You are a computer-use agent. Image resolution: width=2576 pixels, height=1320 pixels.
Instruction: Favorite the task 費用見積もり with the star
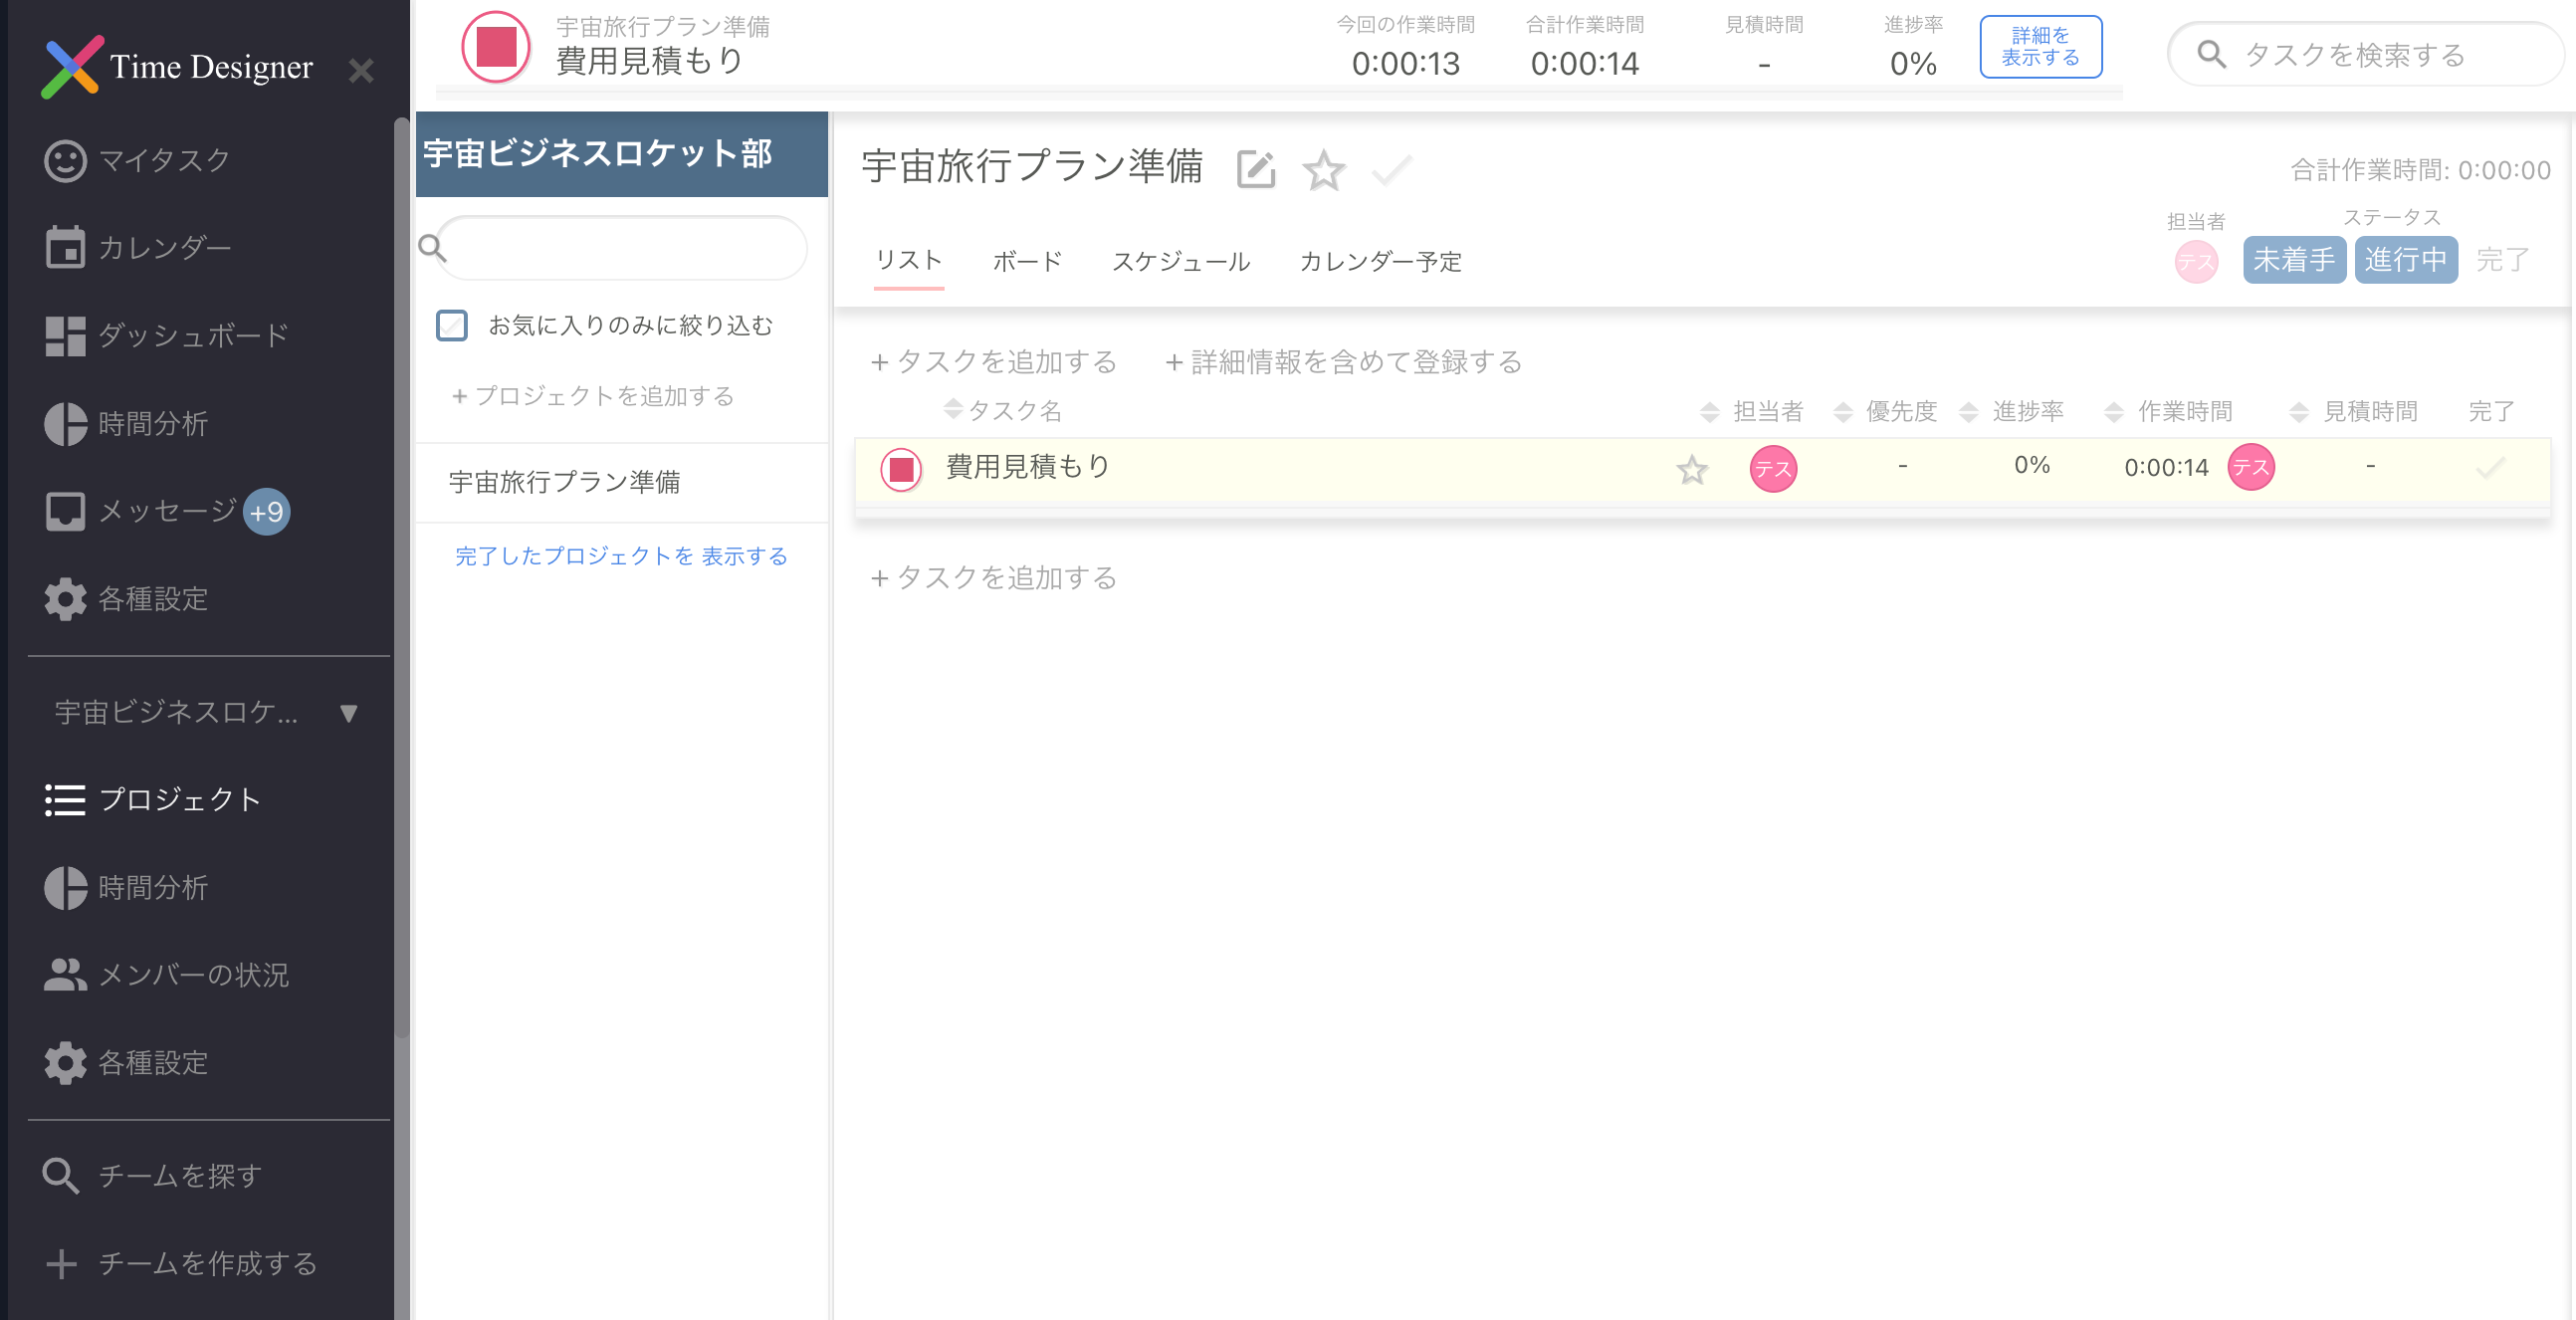[1692, 470]
